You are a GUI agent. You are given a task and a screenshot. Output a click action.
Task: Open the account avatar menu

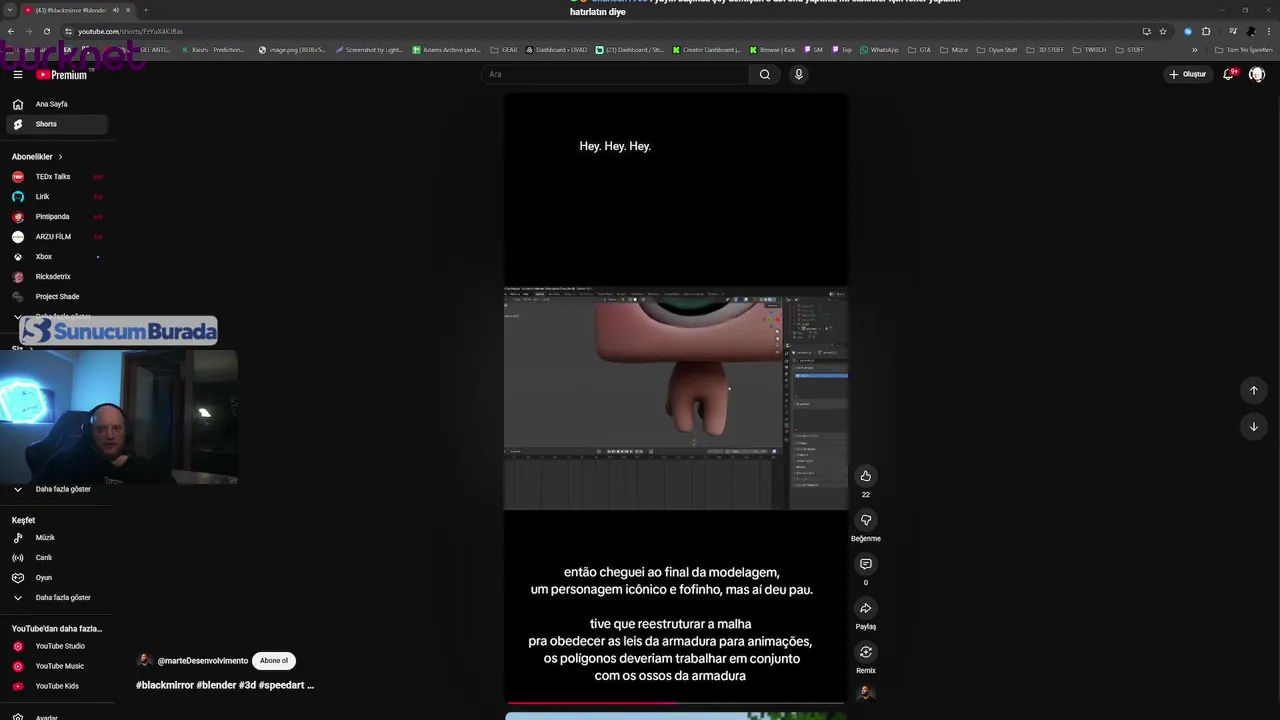click(1257, 74)
